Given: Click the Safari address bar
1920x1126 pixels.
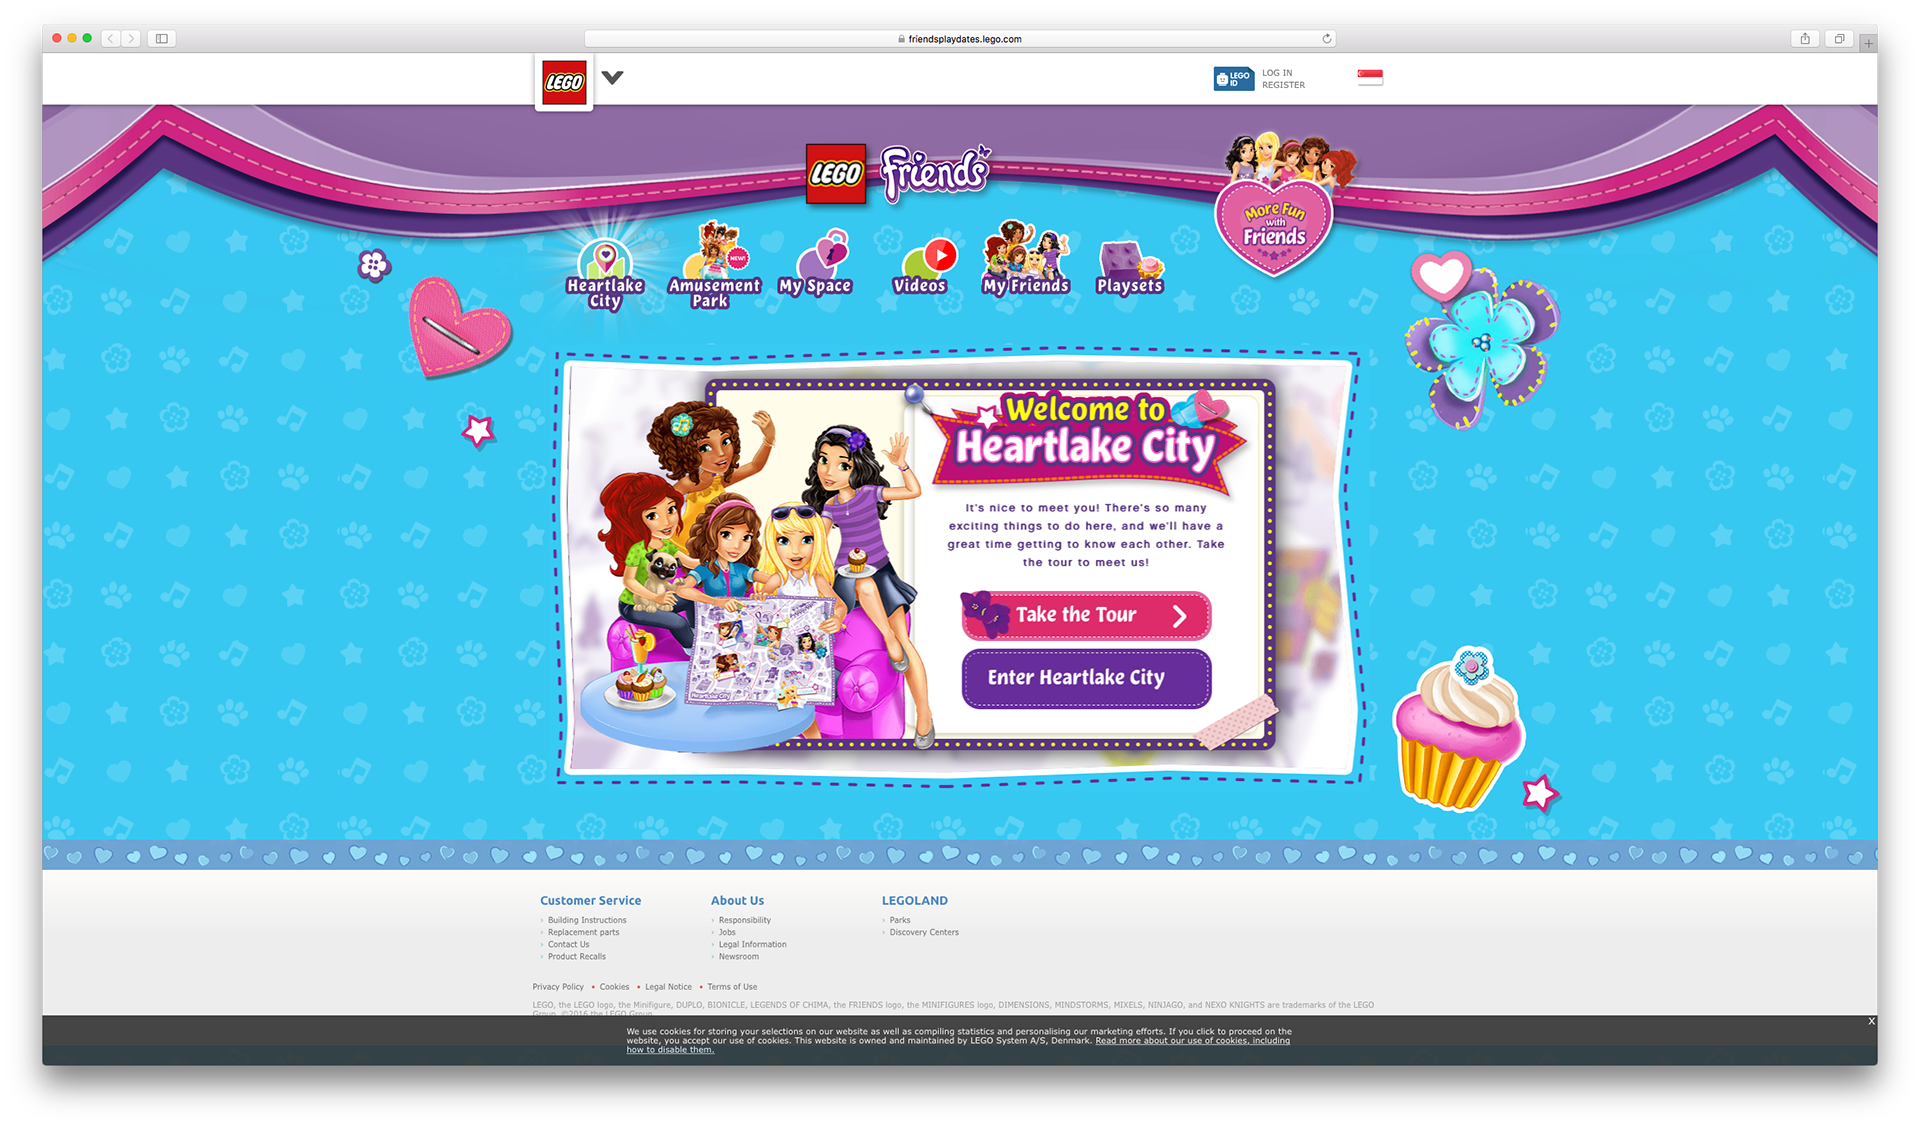Looking at the screenshot, I should [x=960, y=39].
